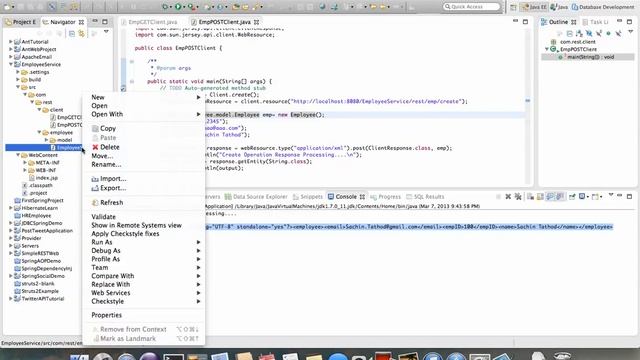The image size is (640, 360).
Task: Switch to SQL Results tab
Action: 425,197
